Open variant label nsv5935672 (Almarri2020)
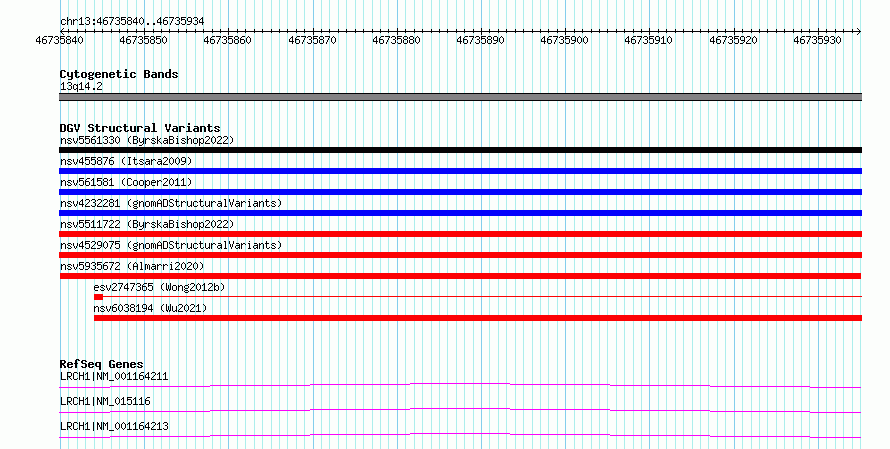This screenshot has height=449, width=890. click(x=132, y=266)
